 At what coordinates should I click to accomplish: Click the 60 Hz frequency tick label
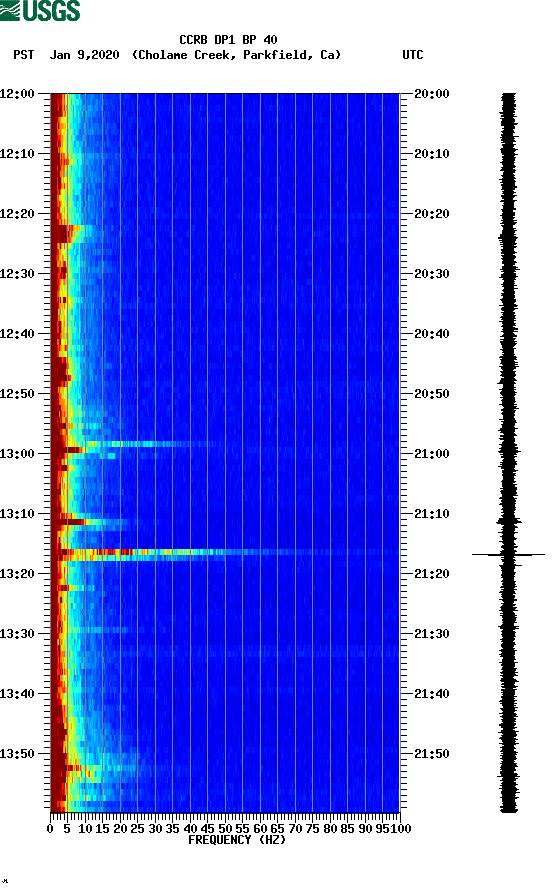260,828
